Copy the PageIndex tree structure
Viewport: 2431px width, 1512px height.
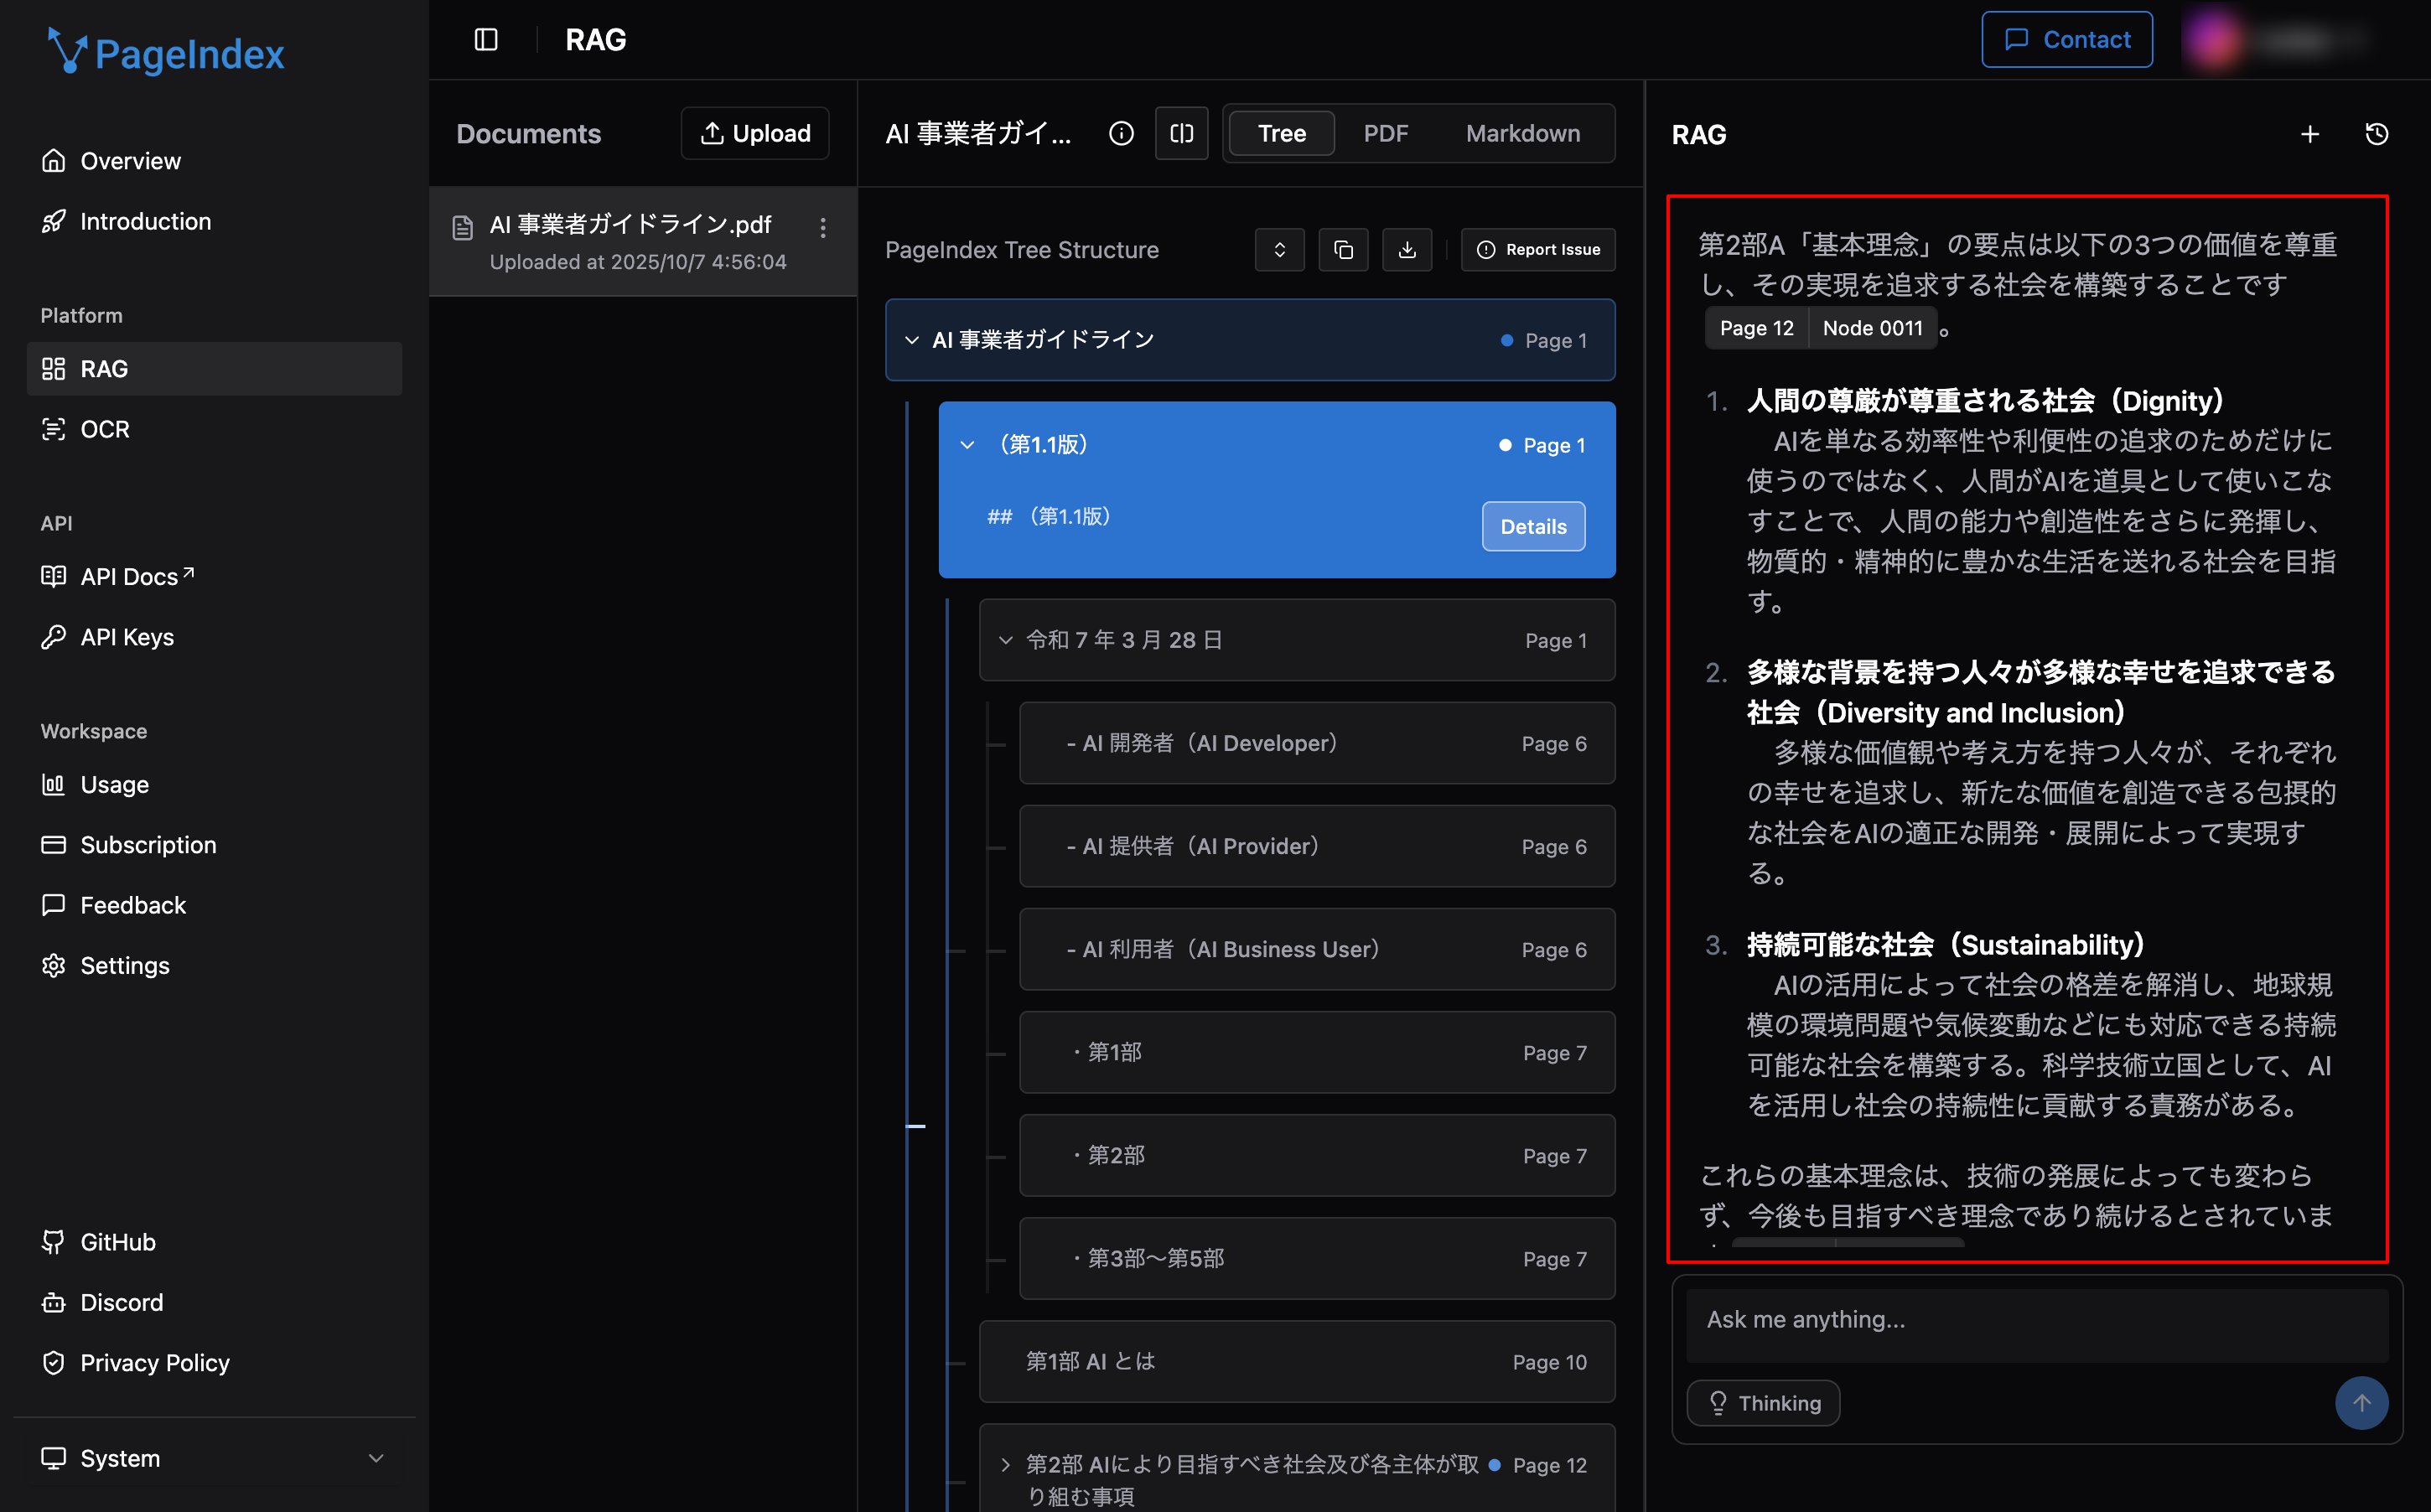point(1343,250)
